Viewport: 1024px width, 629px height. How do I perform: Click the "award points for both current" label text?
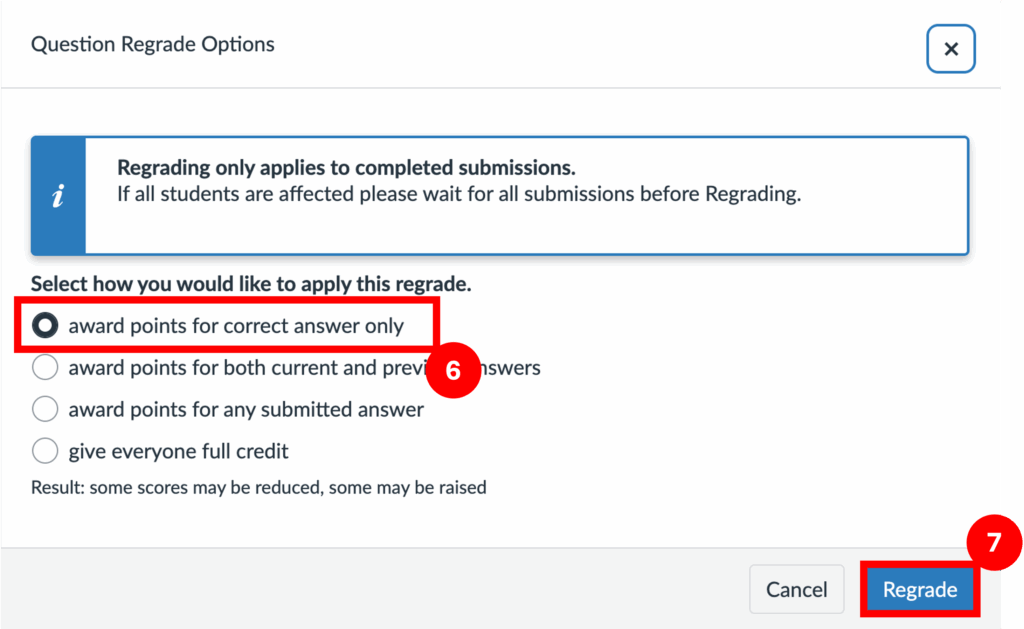click(x=240, y=368)
